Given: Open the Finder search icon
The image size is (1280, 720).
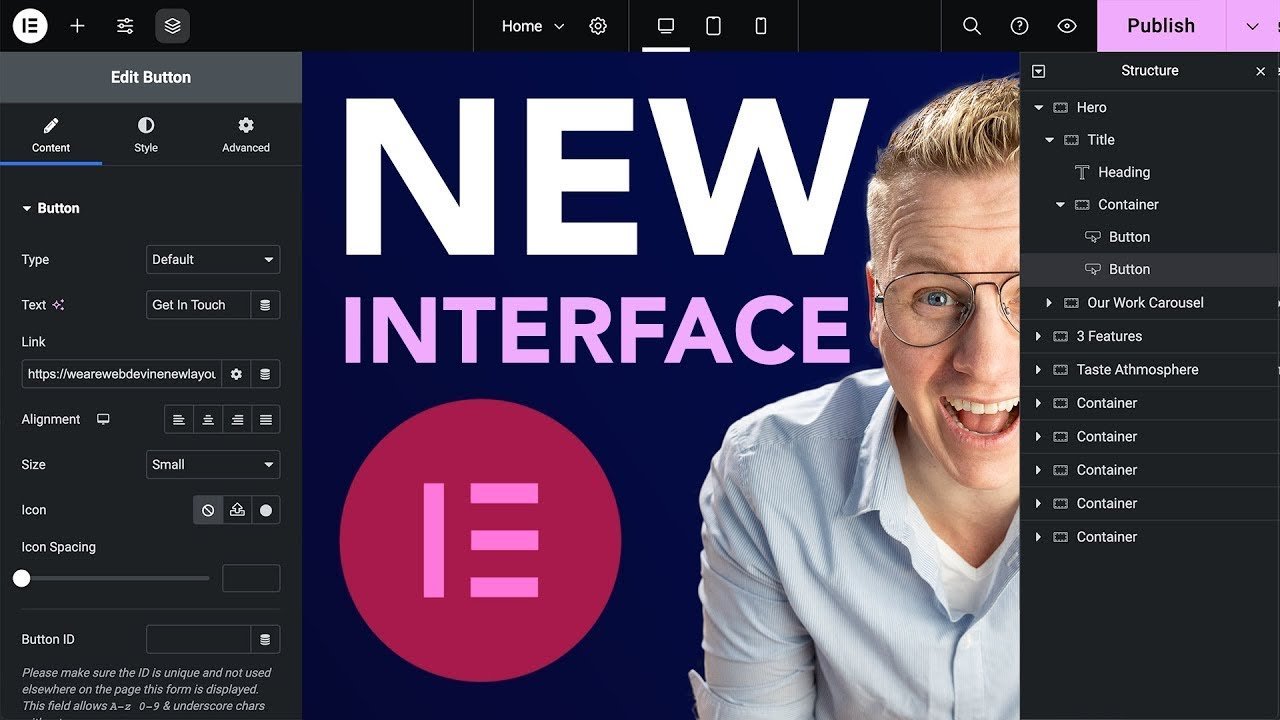Looking at the screenshot, I should [971, 26].
